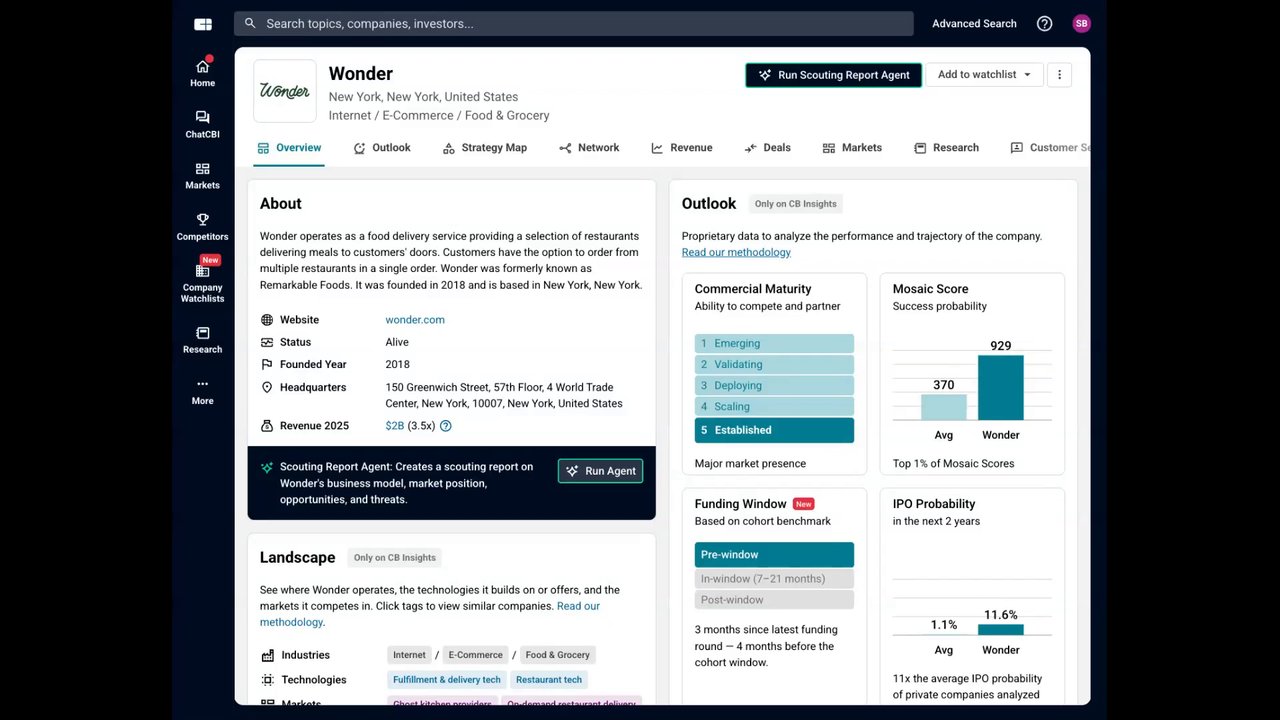
Task: Click the Scouting Report Agent sparkle icon
Action: (267, 467)
